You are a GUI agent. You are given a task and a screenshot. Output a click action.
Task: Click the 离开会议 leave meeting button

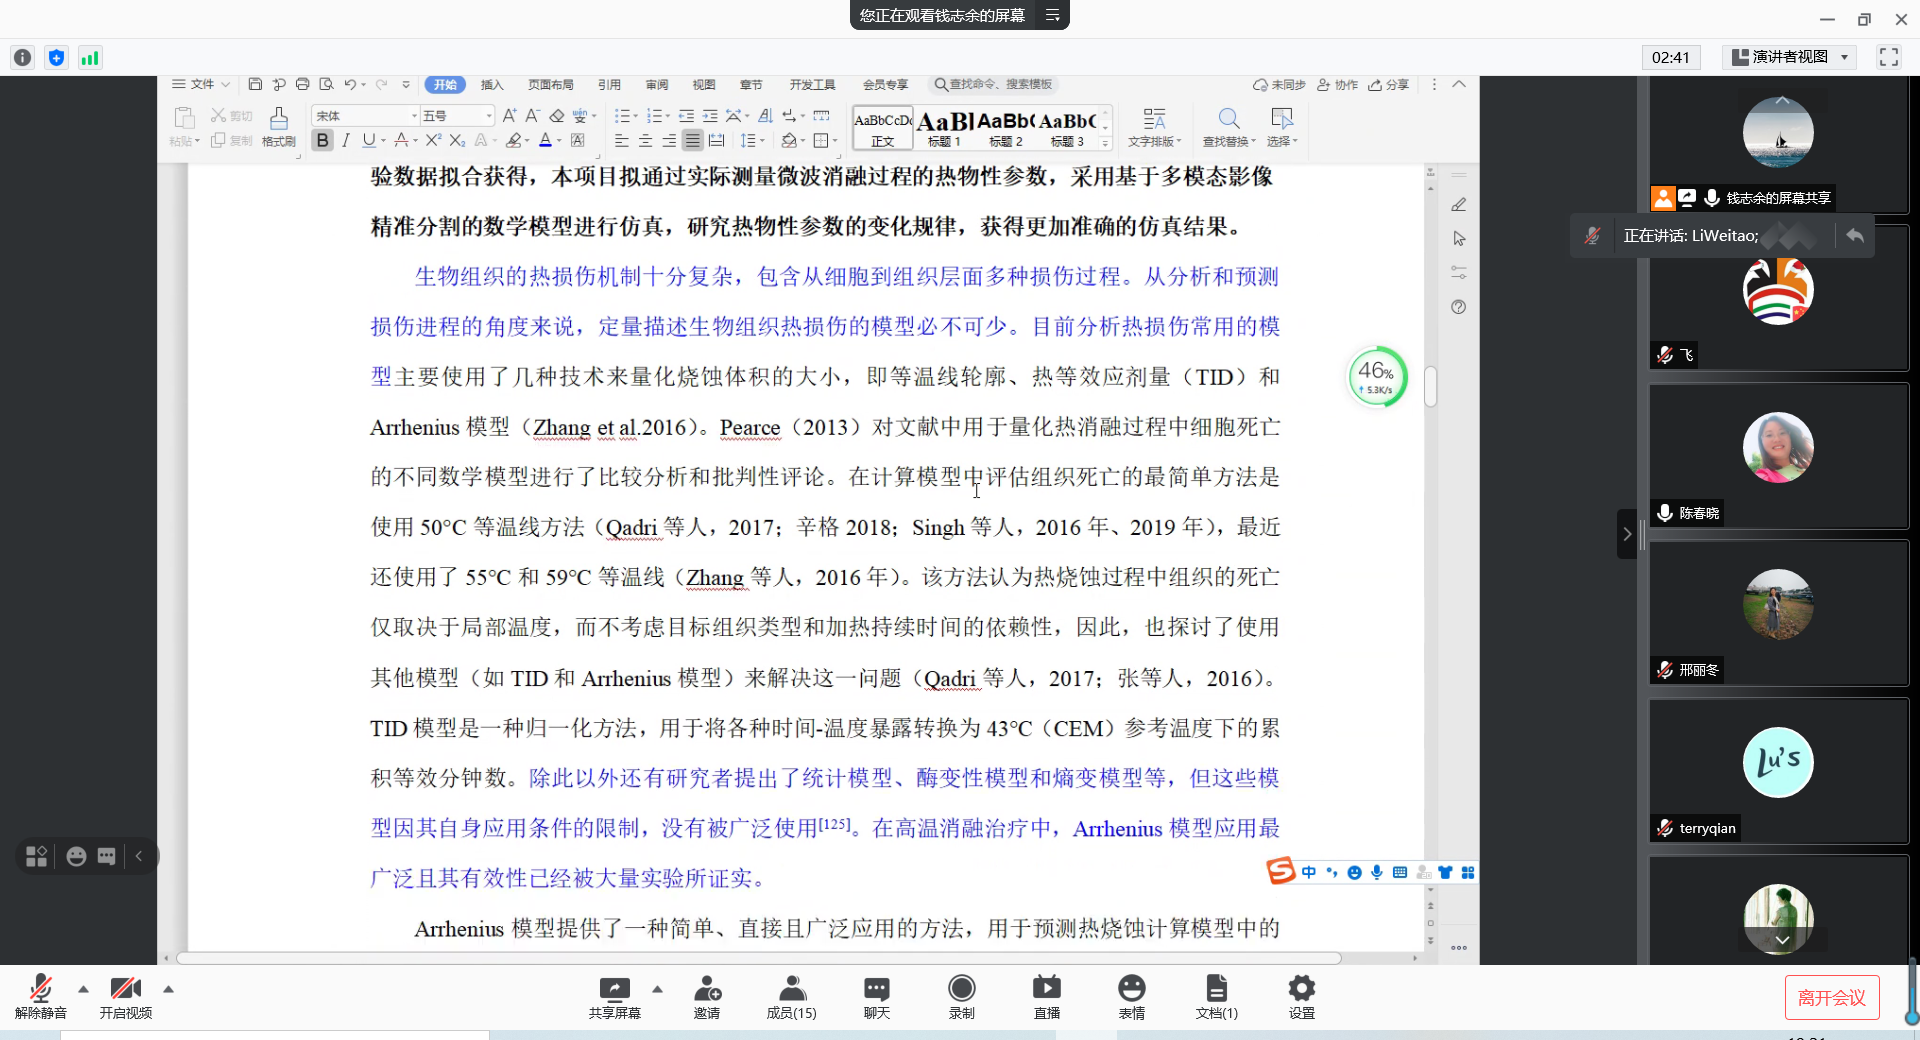pyautogui.click(x=1831, y=997)
